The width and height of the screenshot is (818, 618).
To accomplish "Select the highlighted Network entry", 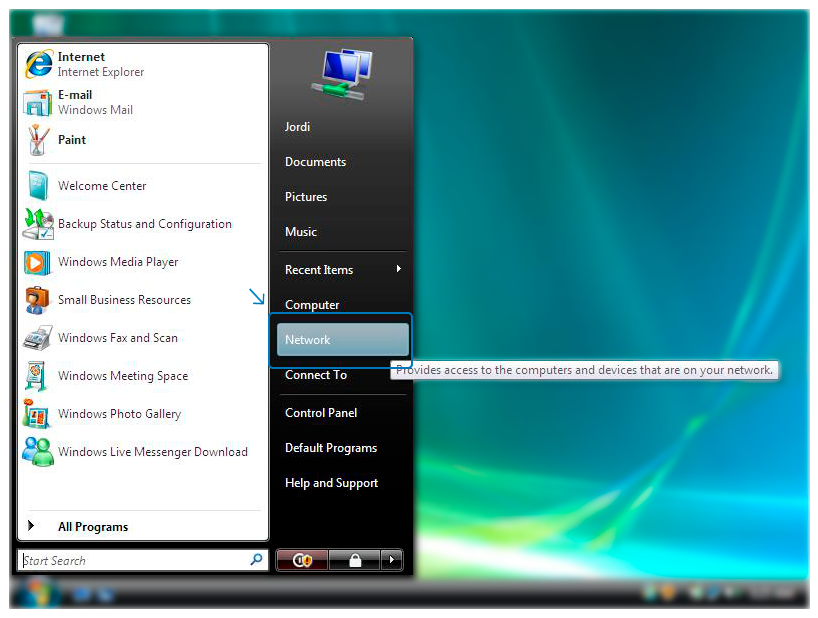I will (342, 340).
